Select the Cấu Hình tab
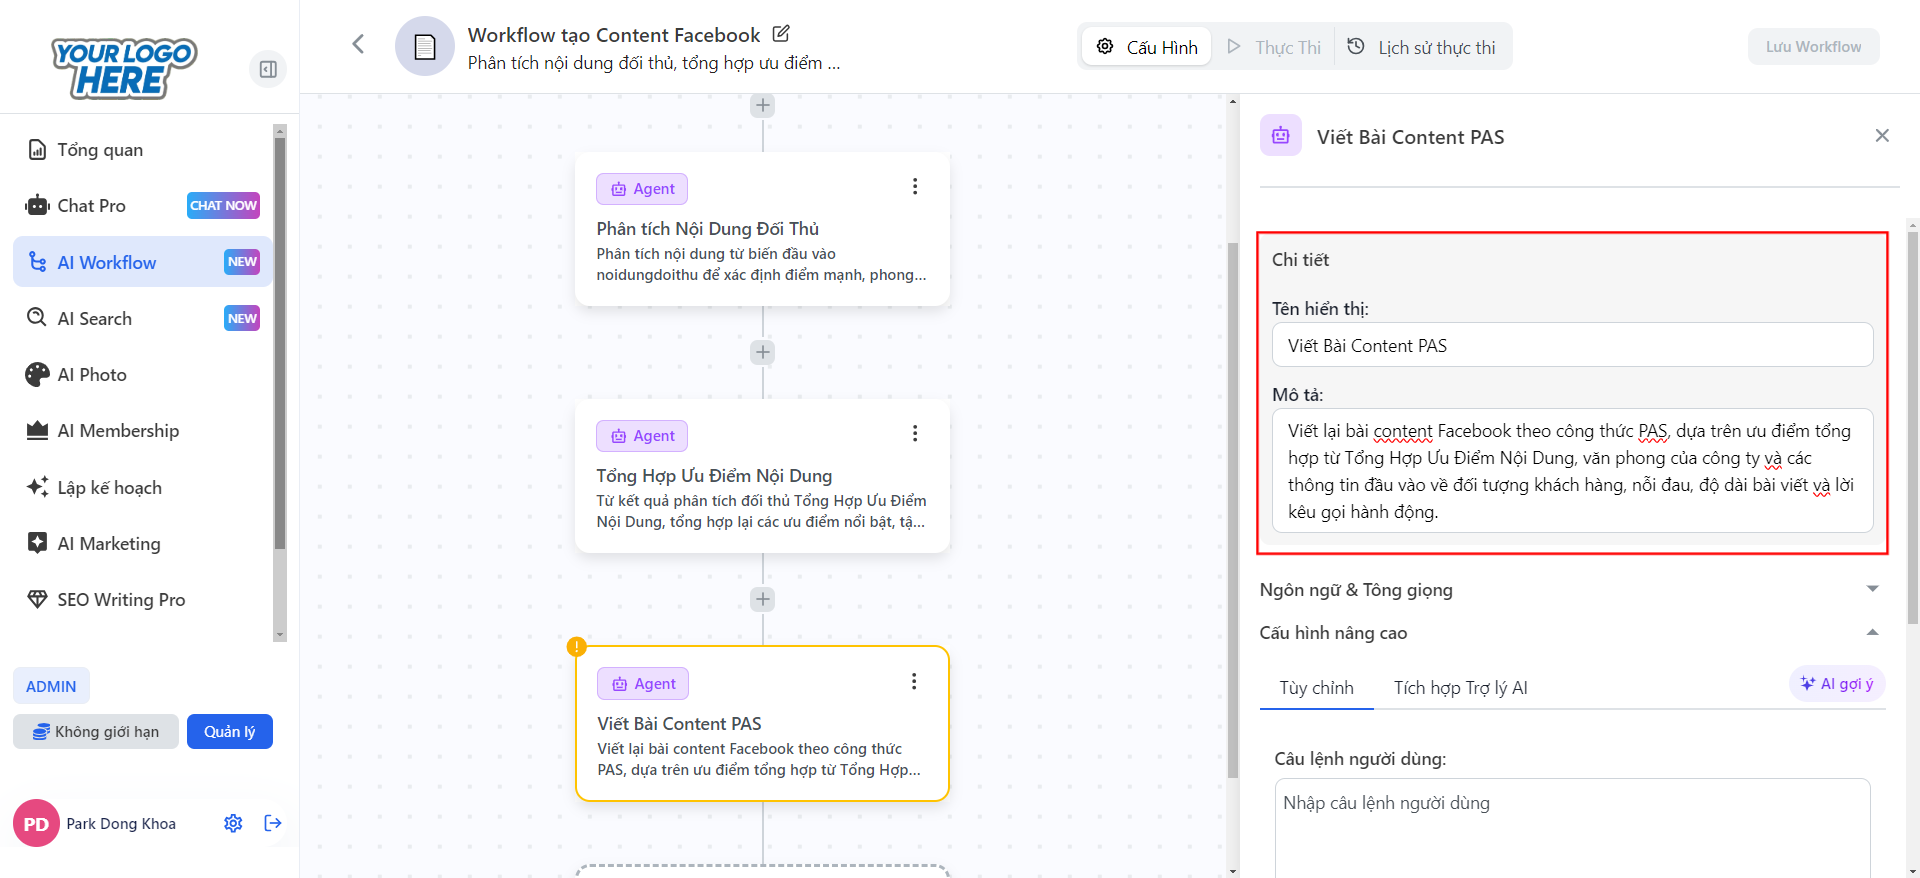Viewport: 1920px width, 878px height. tap(1147, 47)
